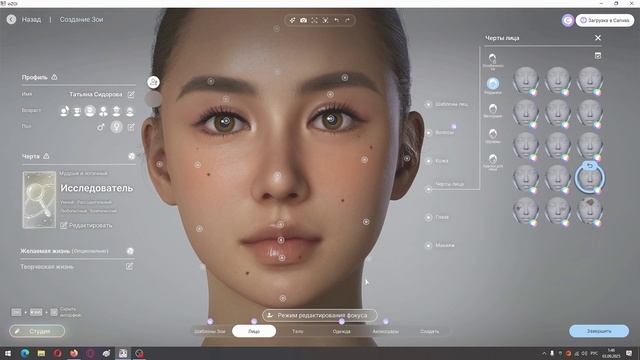Go back with the Назад button

point(24,19)
